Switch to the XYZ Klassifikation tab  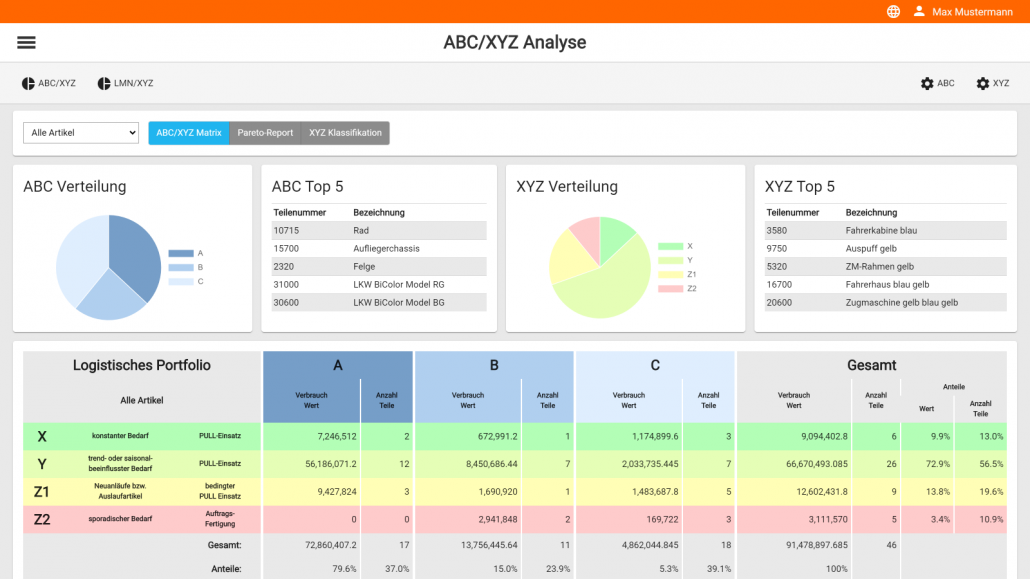(345, 133)
